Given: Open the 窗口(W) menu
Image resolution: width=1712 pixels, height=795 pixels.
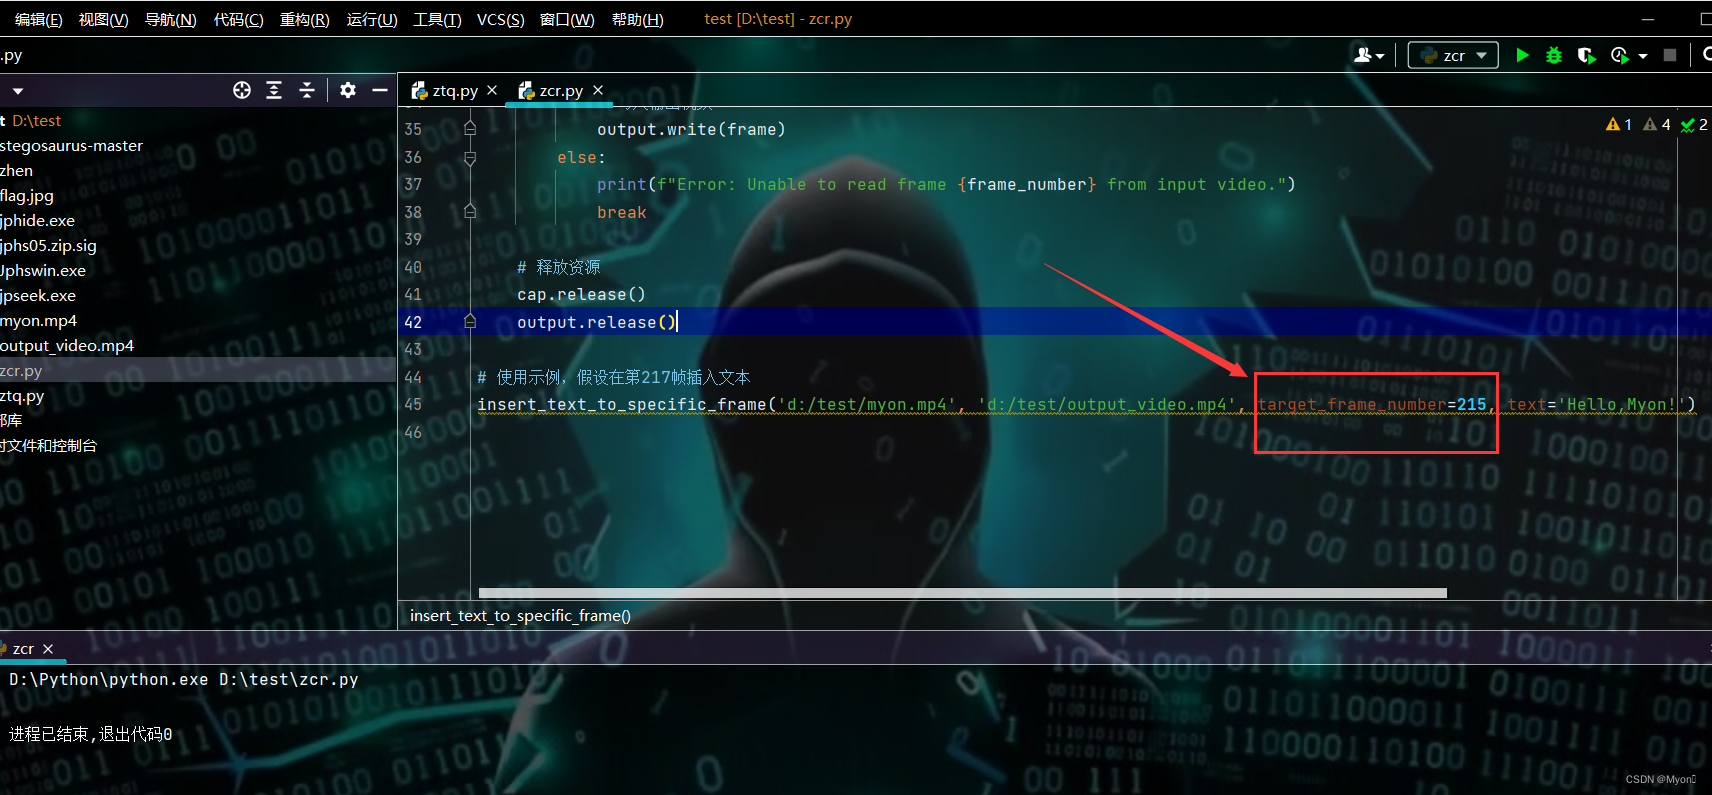Looking at the screenshot, I should pos(567,19).
